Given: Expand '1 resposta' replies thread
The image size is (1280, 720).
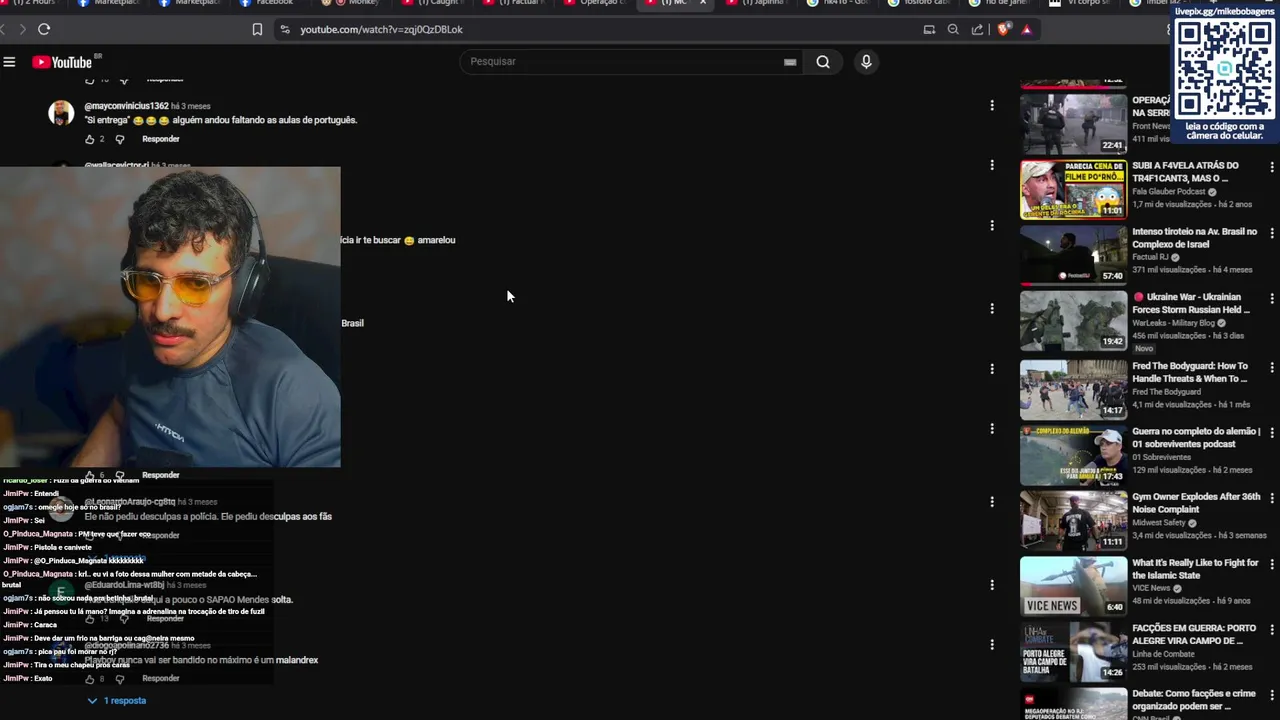Looking at the screenshot, I should 117,701.
